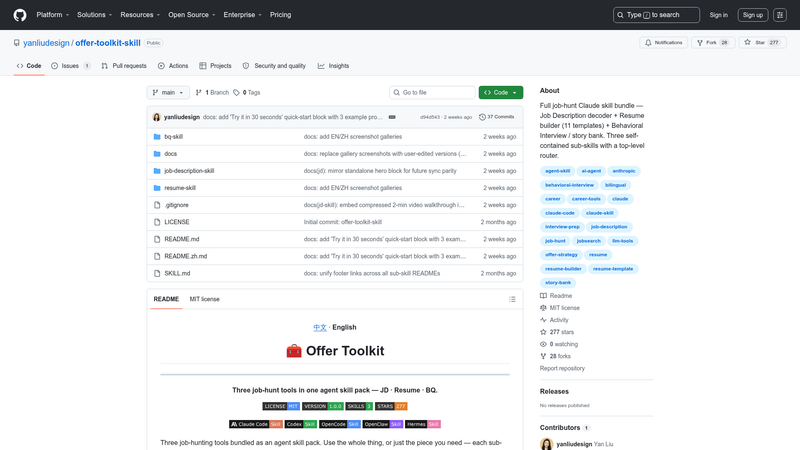Switch to the Projects tab
800x450 pixels.
(215, 66)
